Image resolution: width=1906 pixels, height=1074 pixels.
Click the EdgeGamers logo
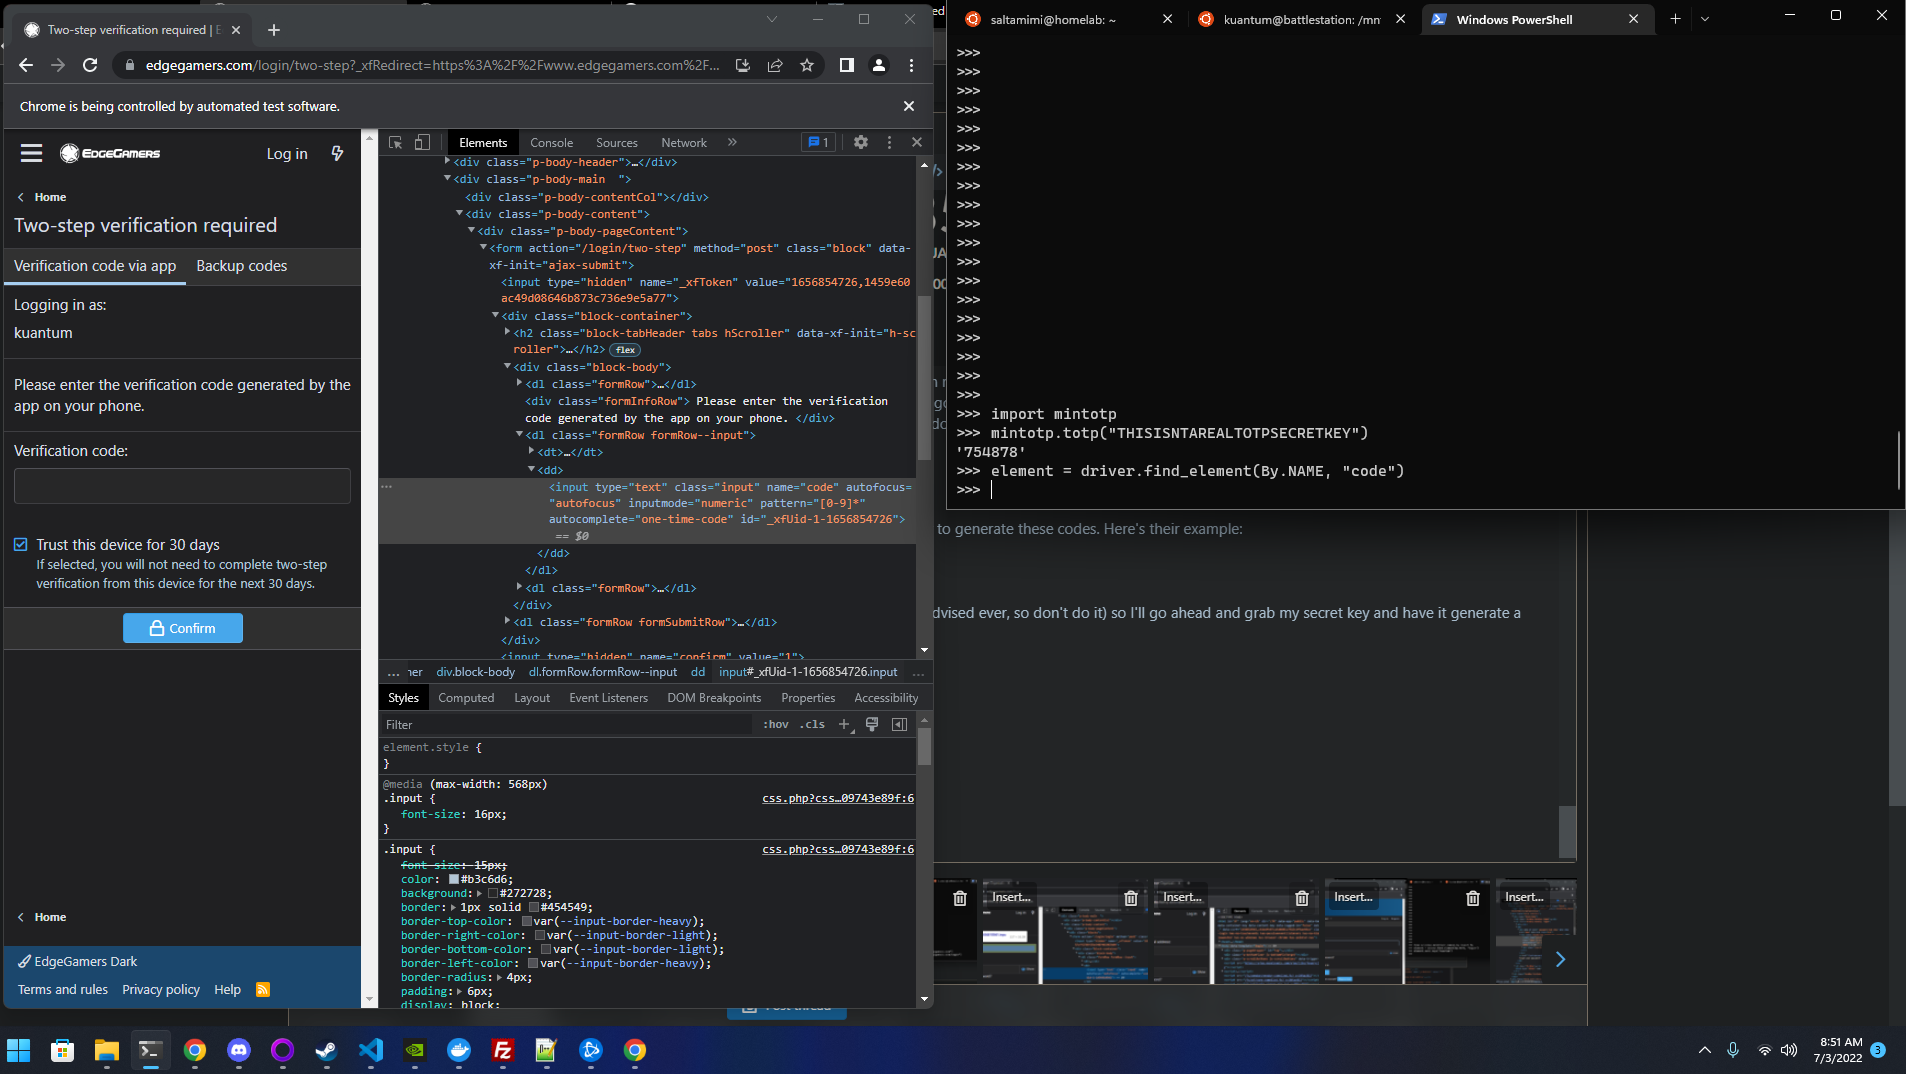pos(111,153)
